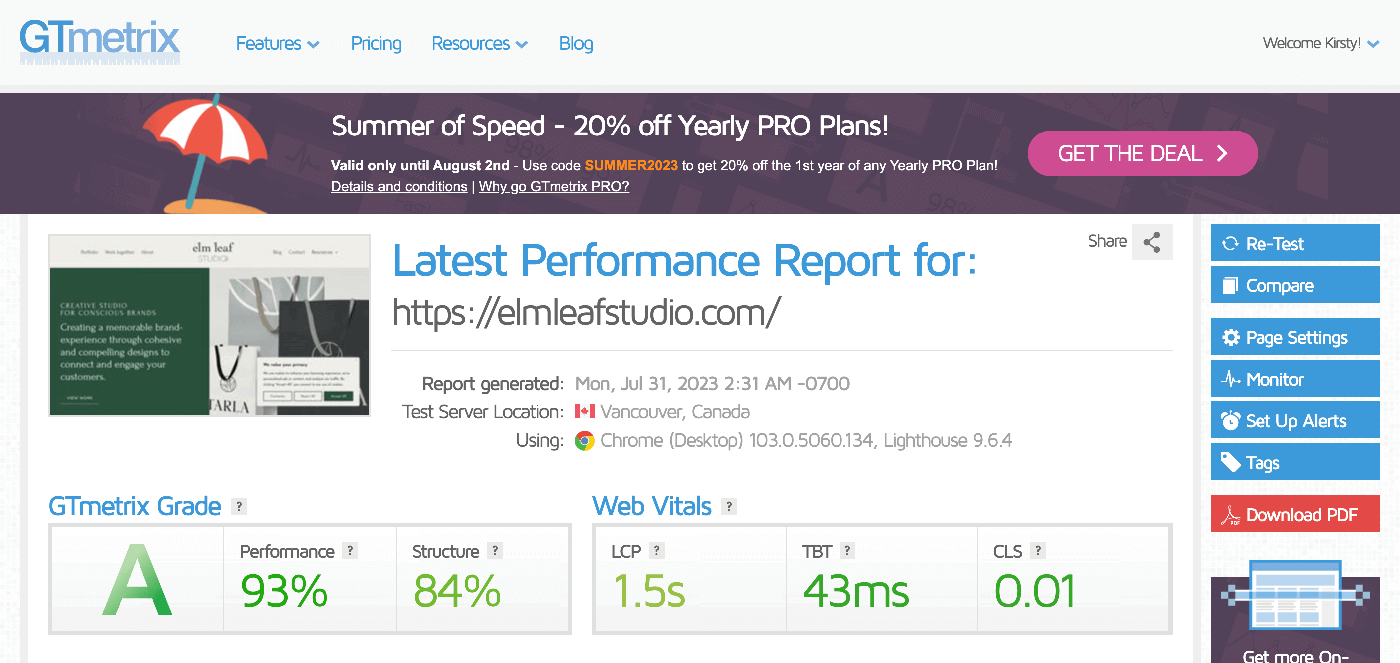Click the Structure question mark icon
Image resolution: width=1400 pixels, height=663 pixels.
click(x=495, y=551)
